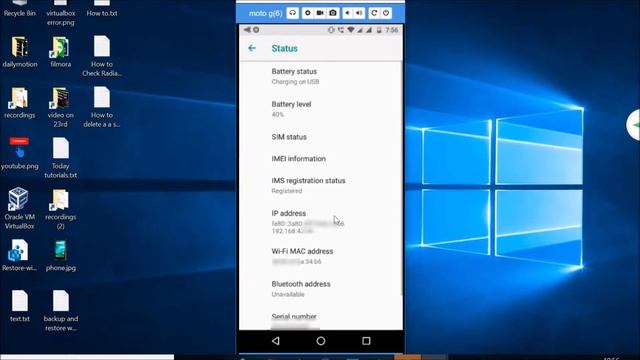This screenshot has height=360, width=640.
Task: Take a screenshot with the camera icon
Action: pos(333,13)
